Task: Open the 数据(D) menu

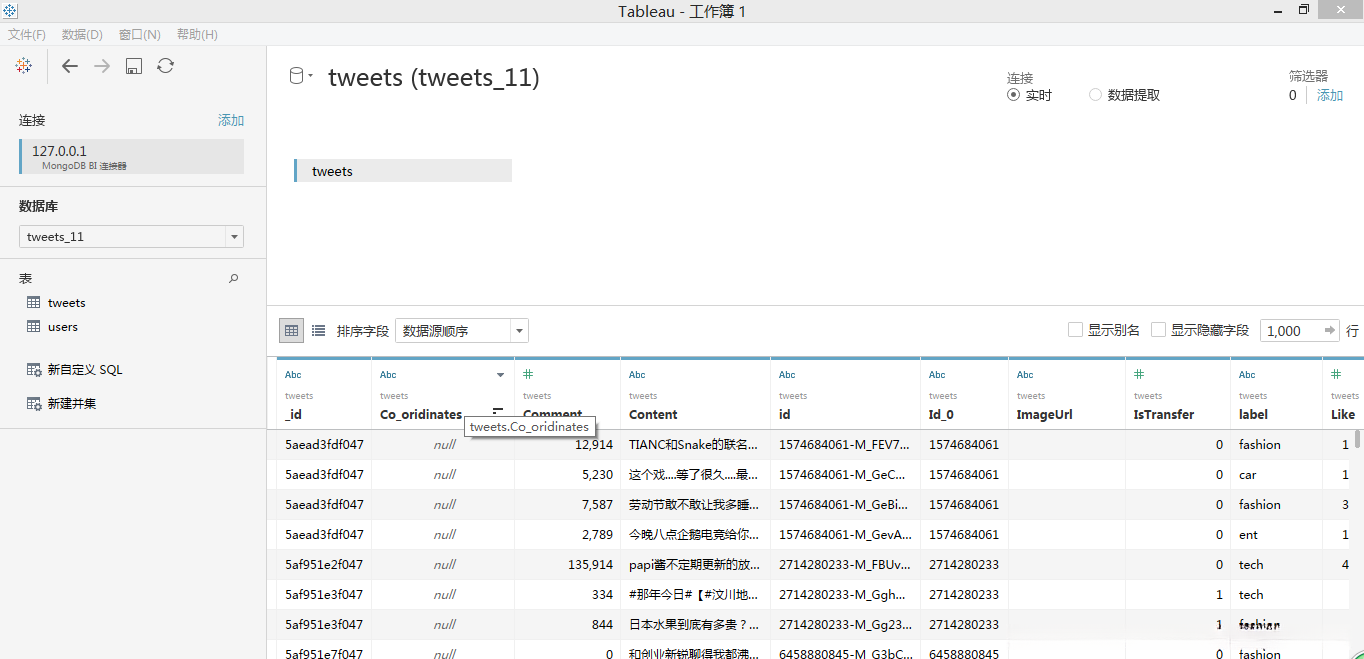Action: pyautogui.click(x=82, y=34)
